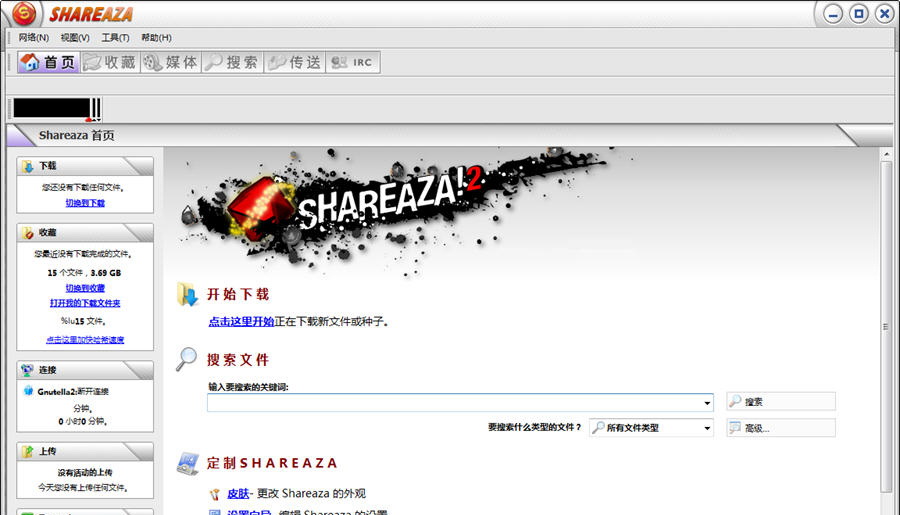Click the 高级... advanced search button
The height and width of the screenshot is (515, 900).
pos(781,428)
